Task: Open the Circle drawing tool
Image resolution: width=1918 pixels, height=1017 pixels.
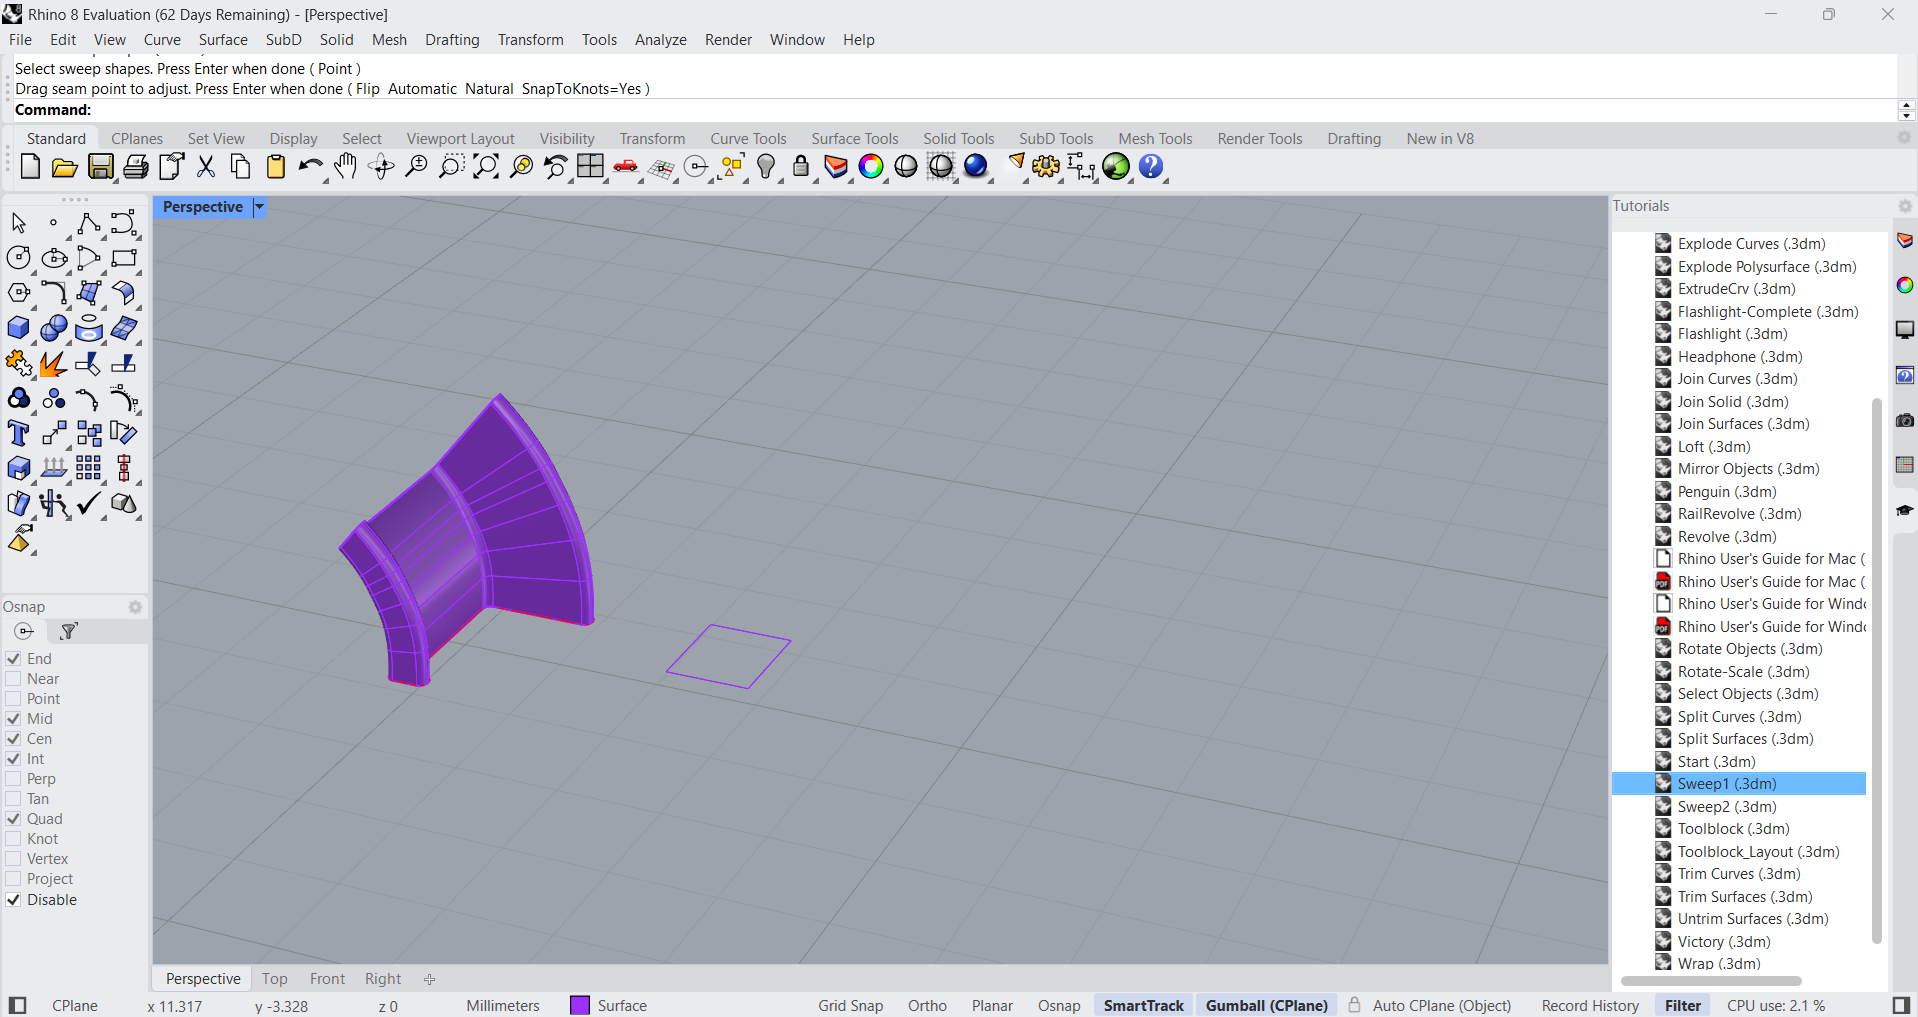Action: (19, 258)
